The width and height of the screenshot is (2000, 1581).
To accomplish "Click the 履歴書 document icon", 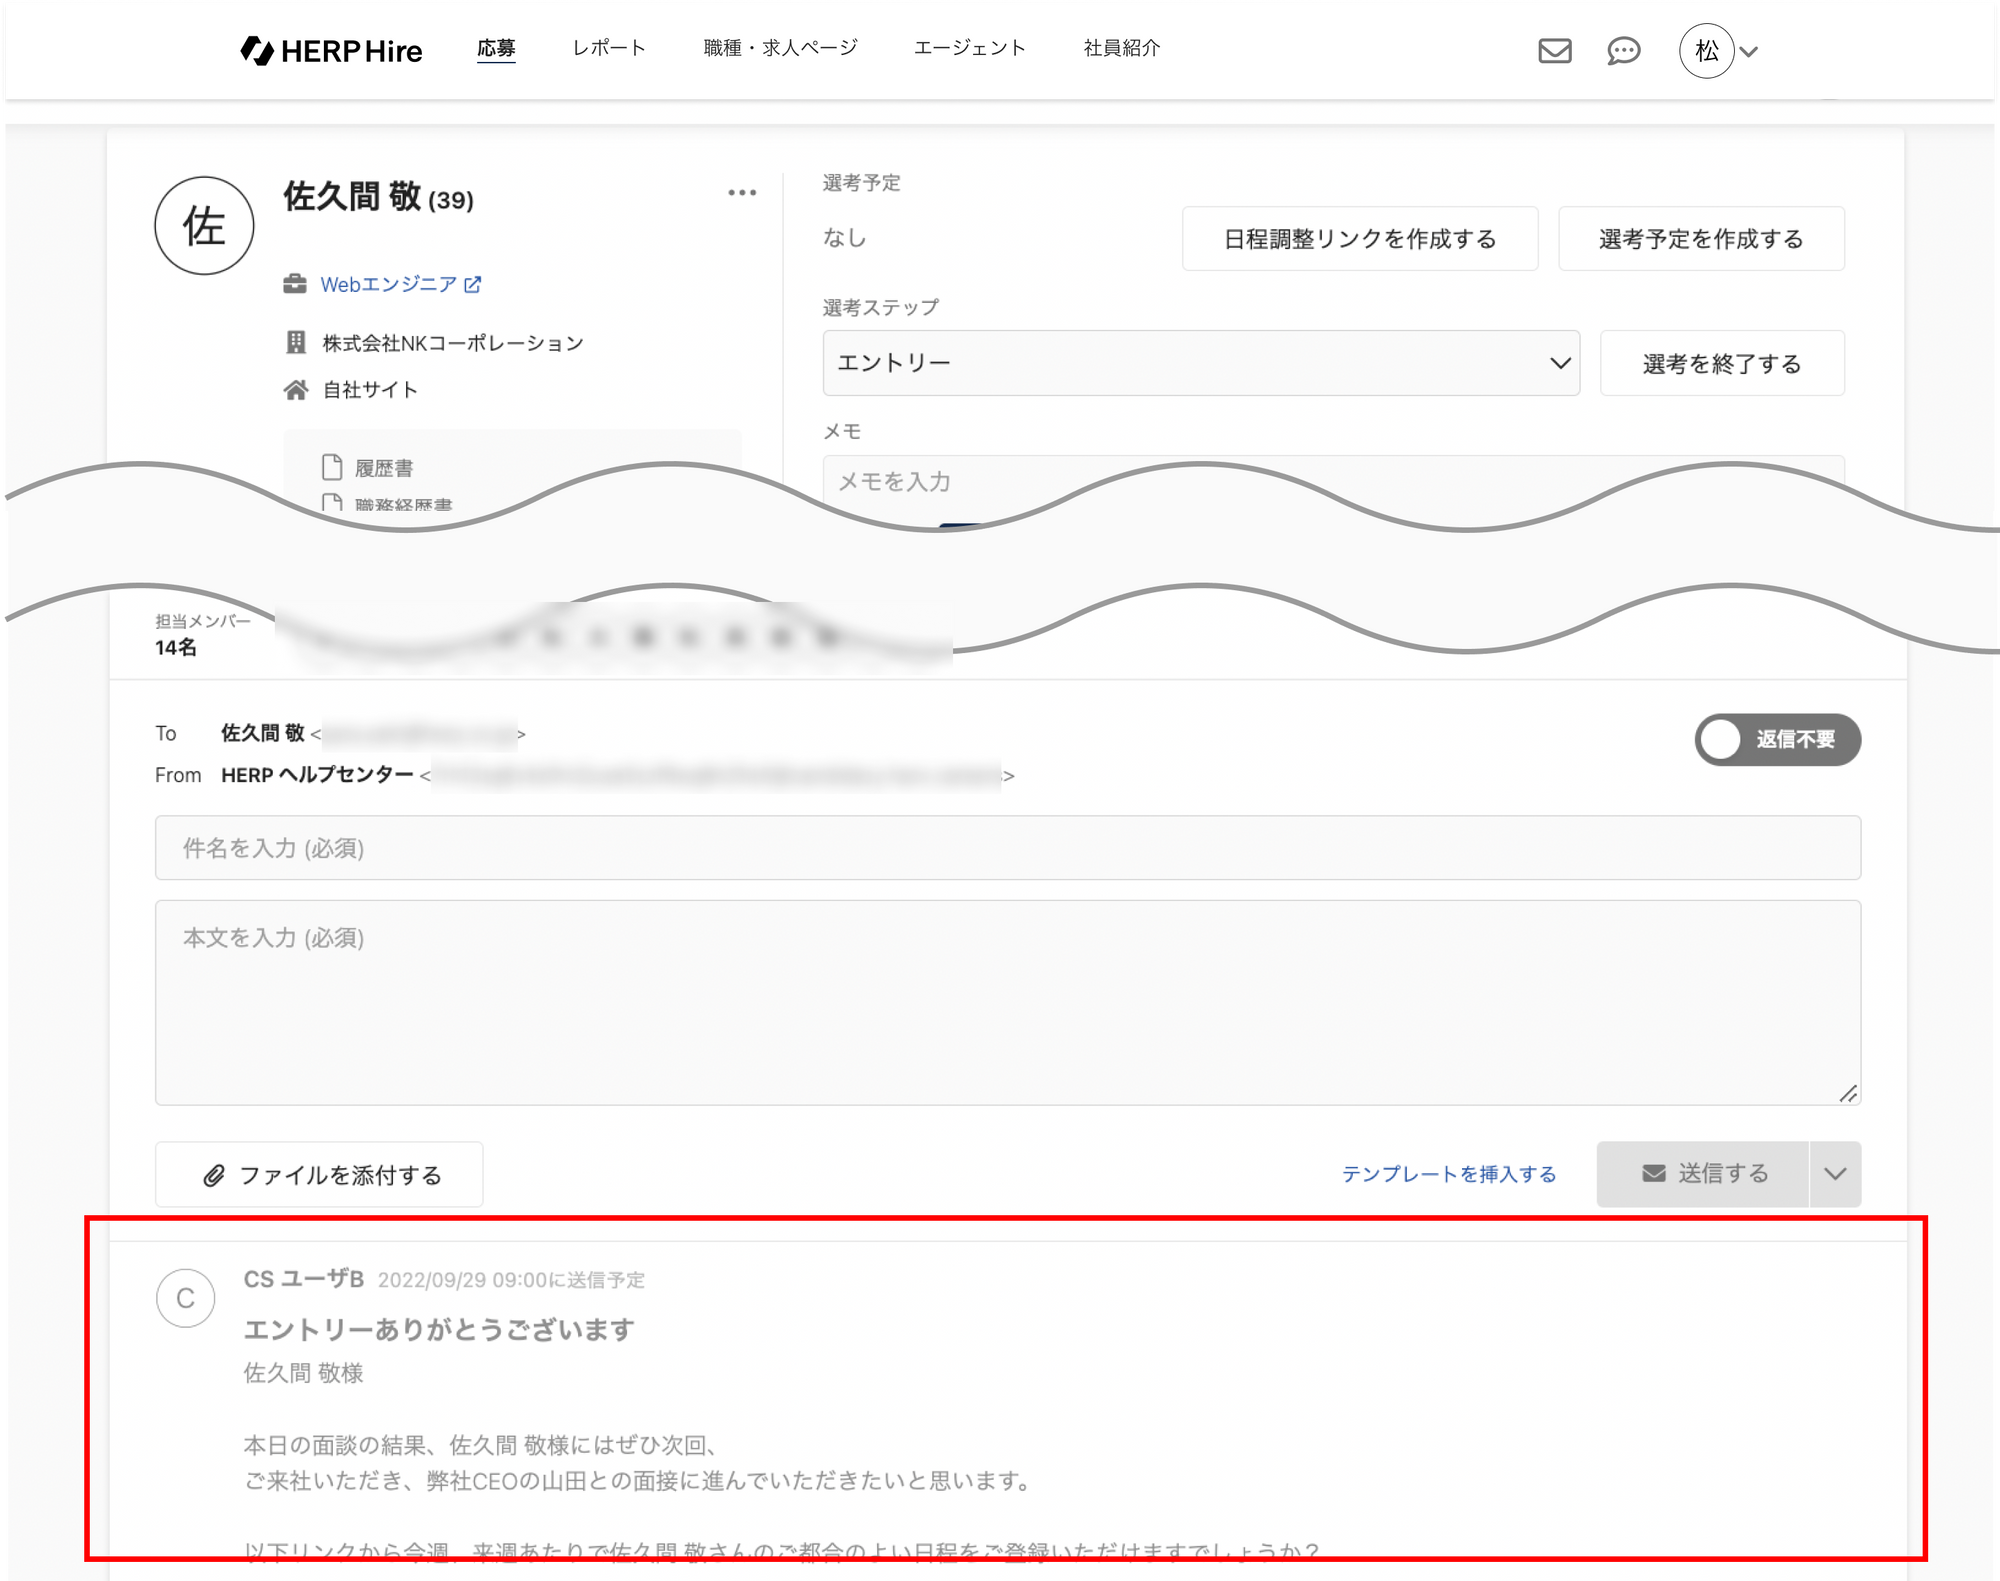I will 332,467.
